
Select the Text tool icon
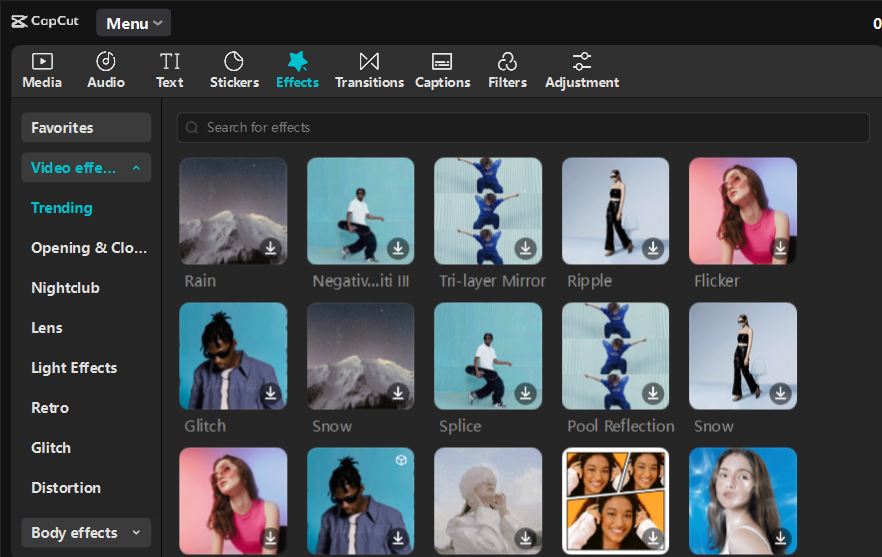coord(170,62)
